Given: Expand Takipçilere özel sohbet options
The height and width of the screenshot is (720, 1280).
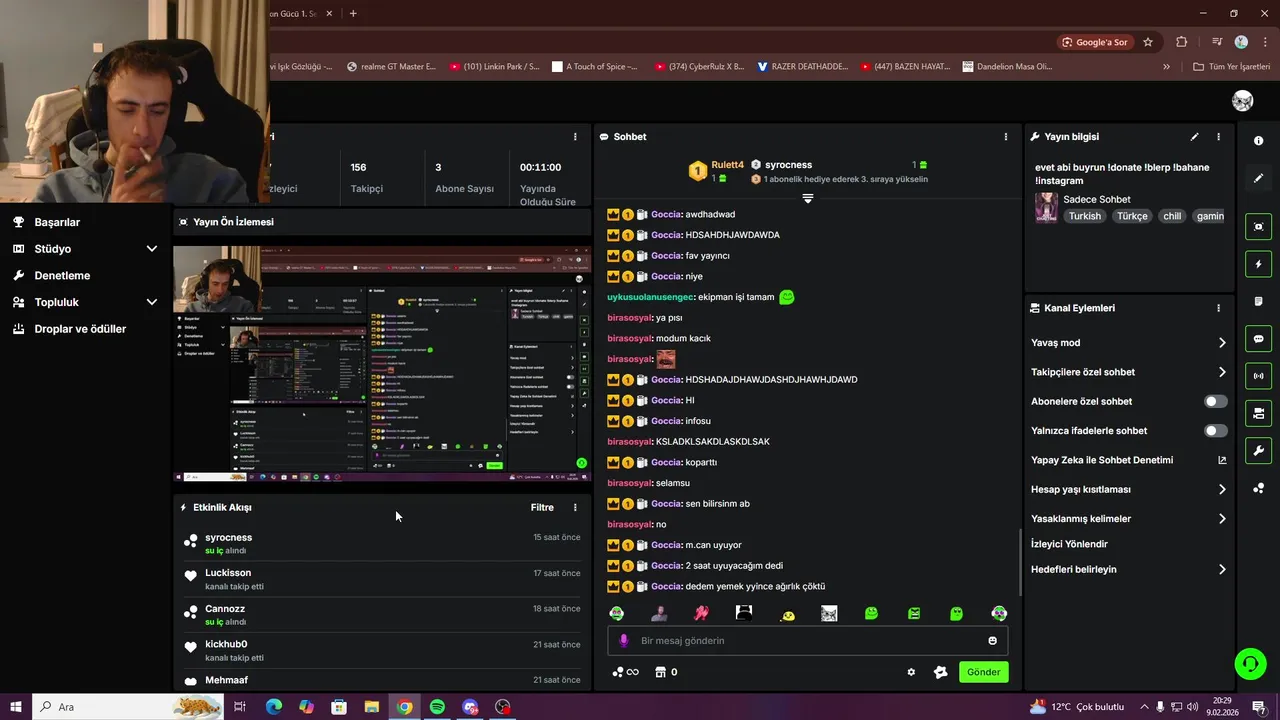Looking at the screenshot, I should click(1222, 372).
